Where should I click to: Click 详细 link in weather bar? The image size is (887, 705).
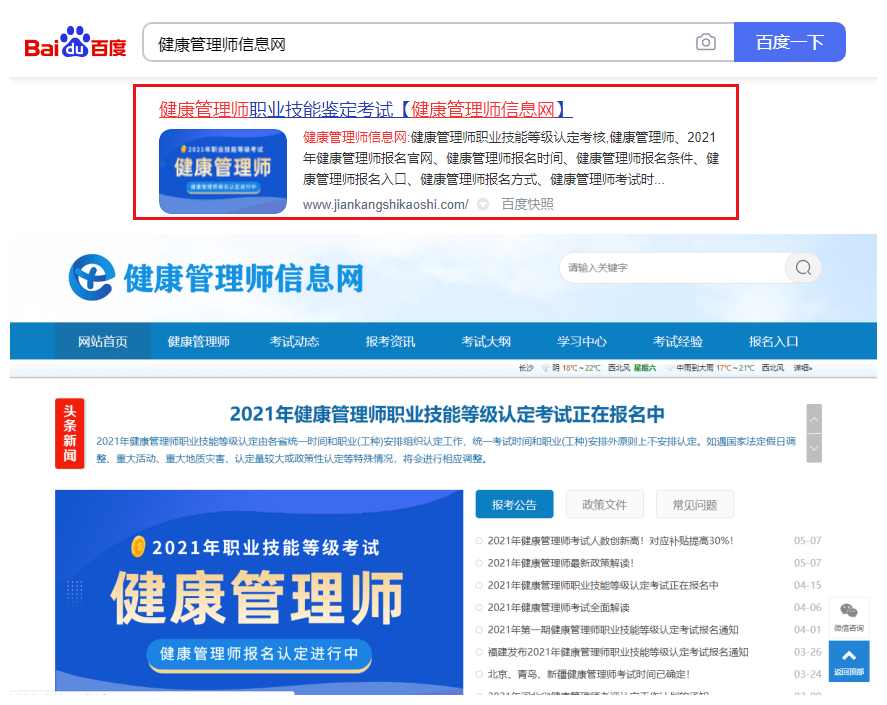pos(803,368)
